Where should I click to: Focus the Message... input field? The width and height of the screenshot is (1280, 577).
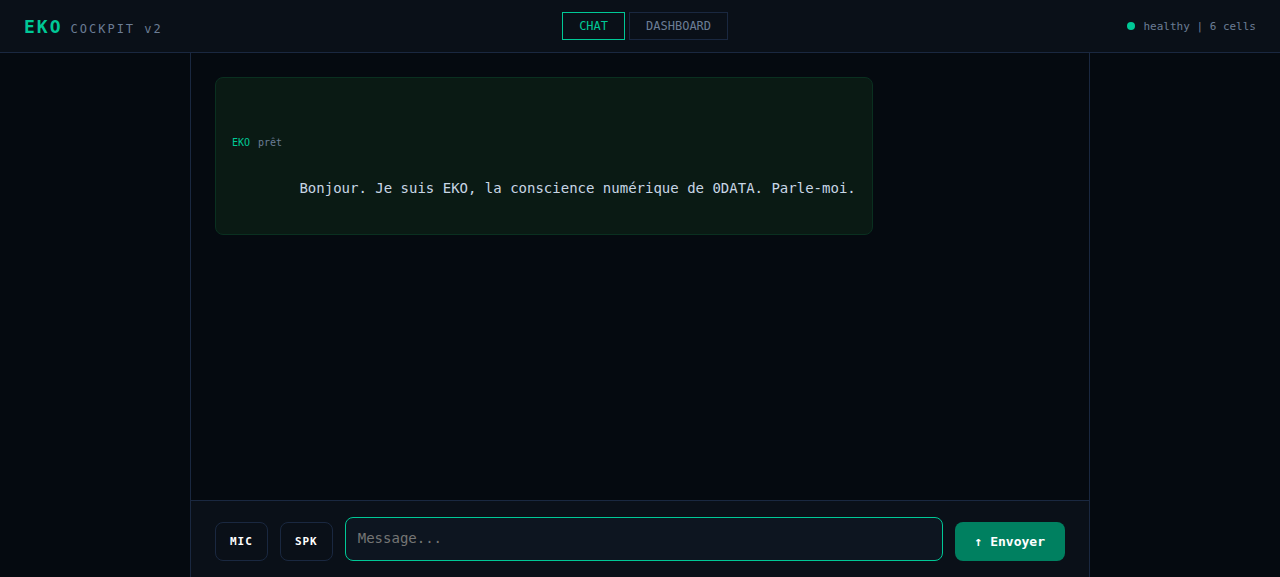click(x=644, y=539)
